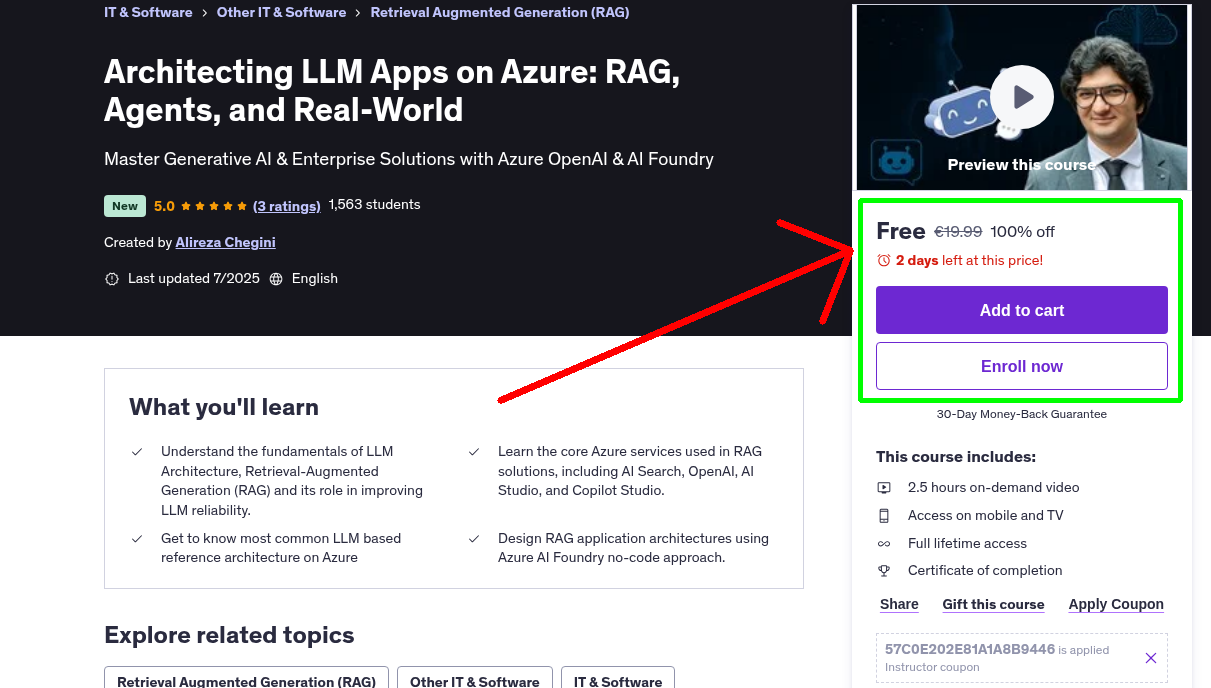The width and height of the screenshot is (1211, 688).
Task: Click the Enroll now button
Action: tap(1022, 366)
